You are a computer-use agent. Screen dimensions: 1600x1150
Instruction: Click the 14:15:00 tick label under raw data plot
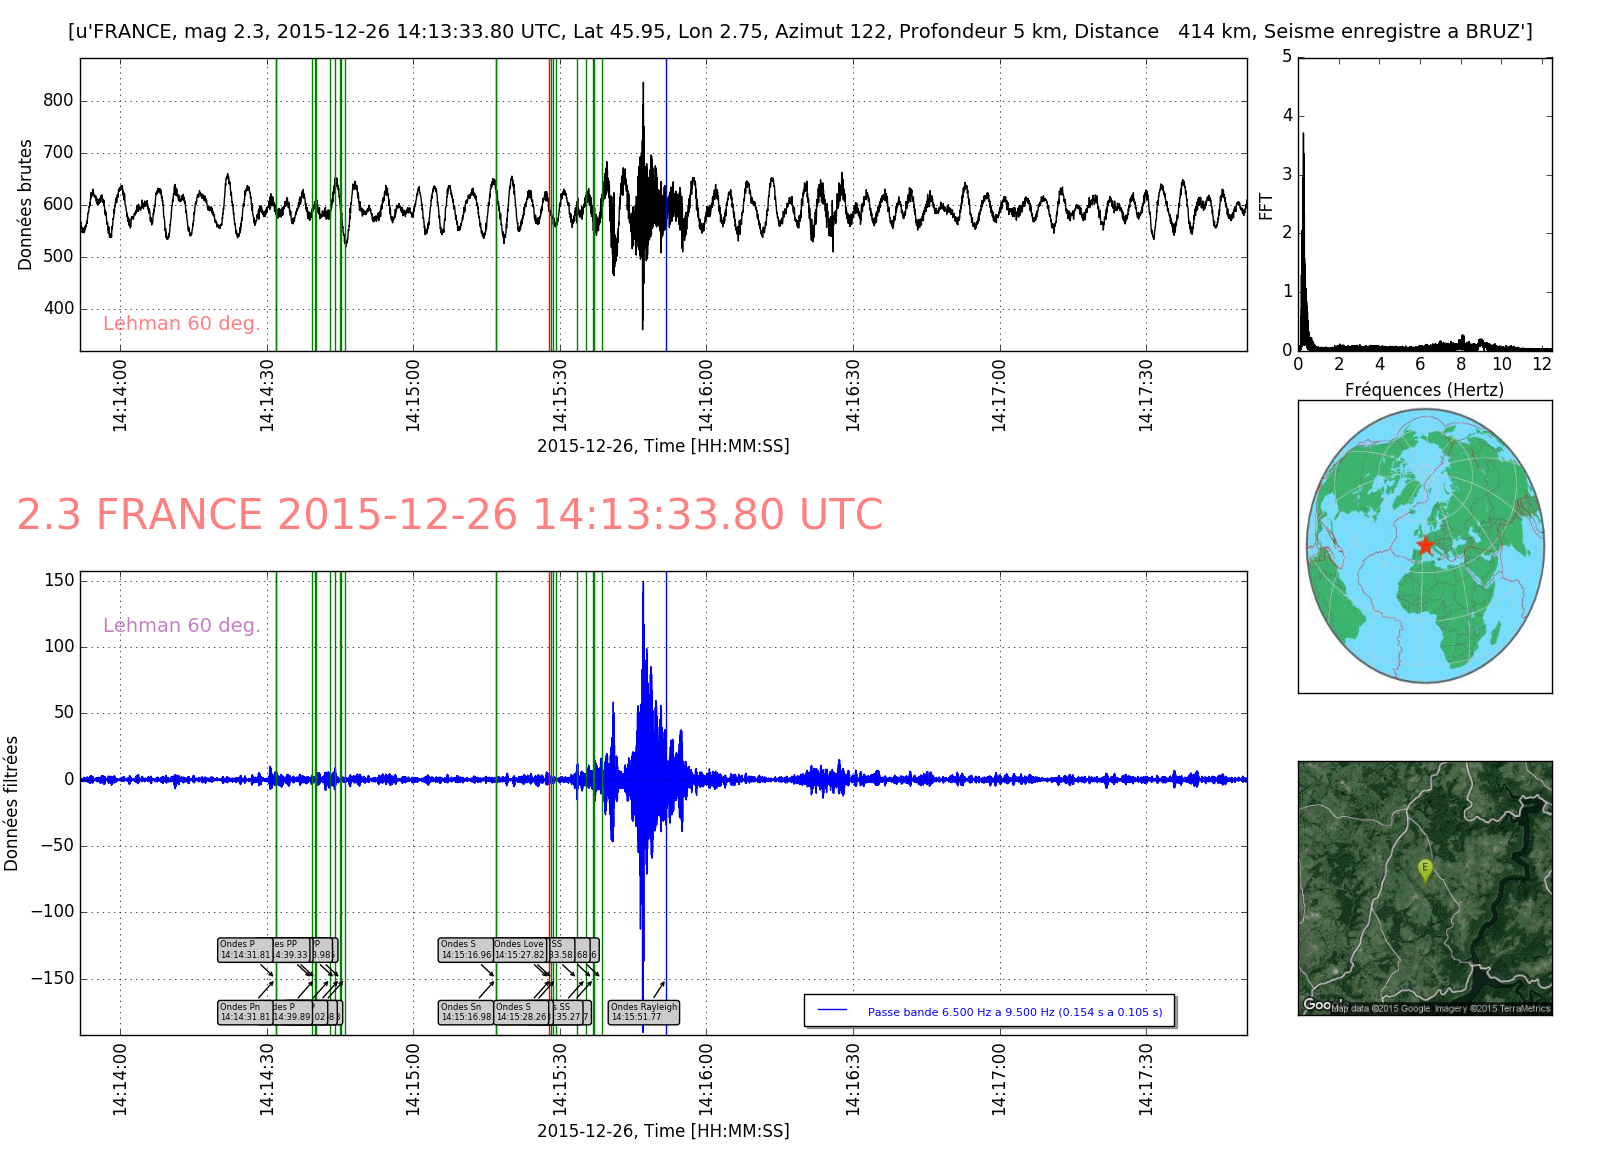point(413,396)
